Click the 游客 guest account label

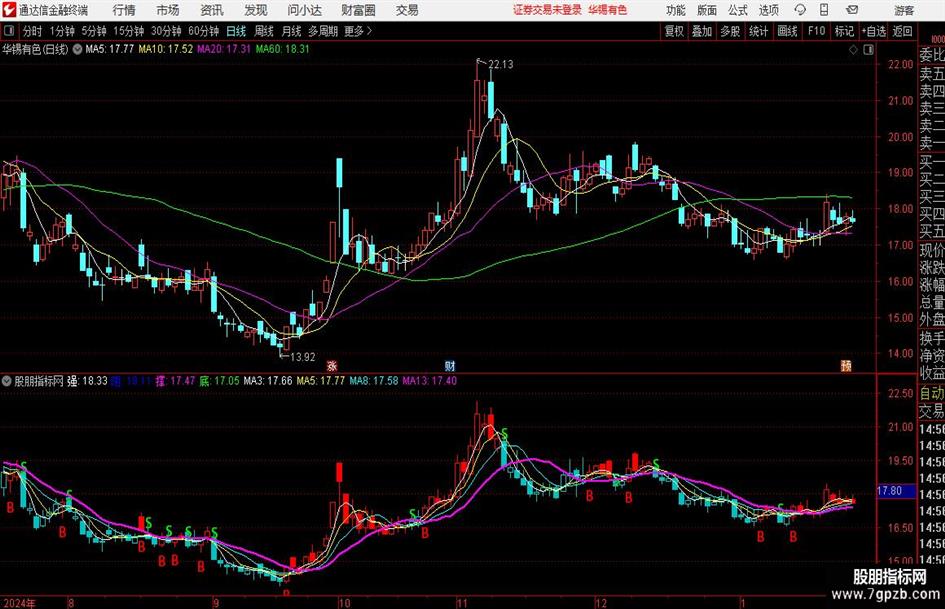pos(904,10)
